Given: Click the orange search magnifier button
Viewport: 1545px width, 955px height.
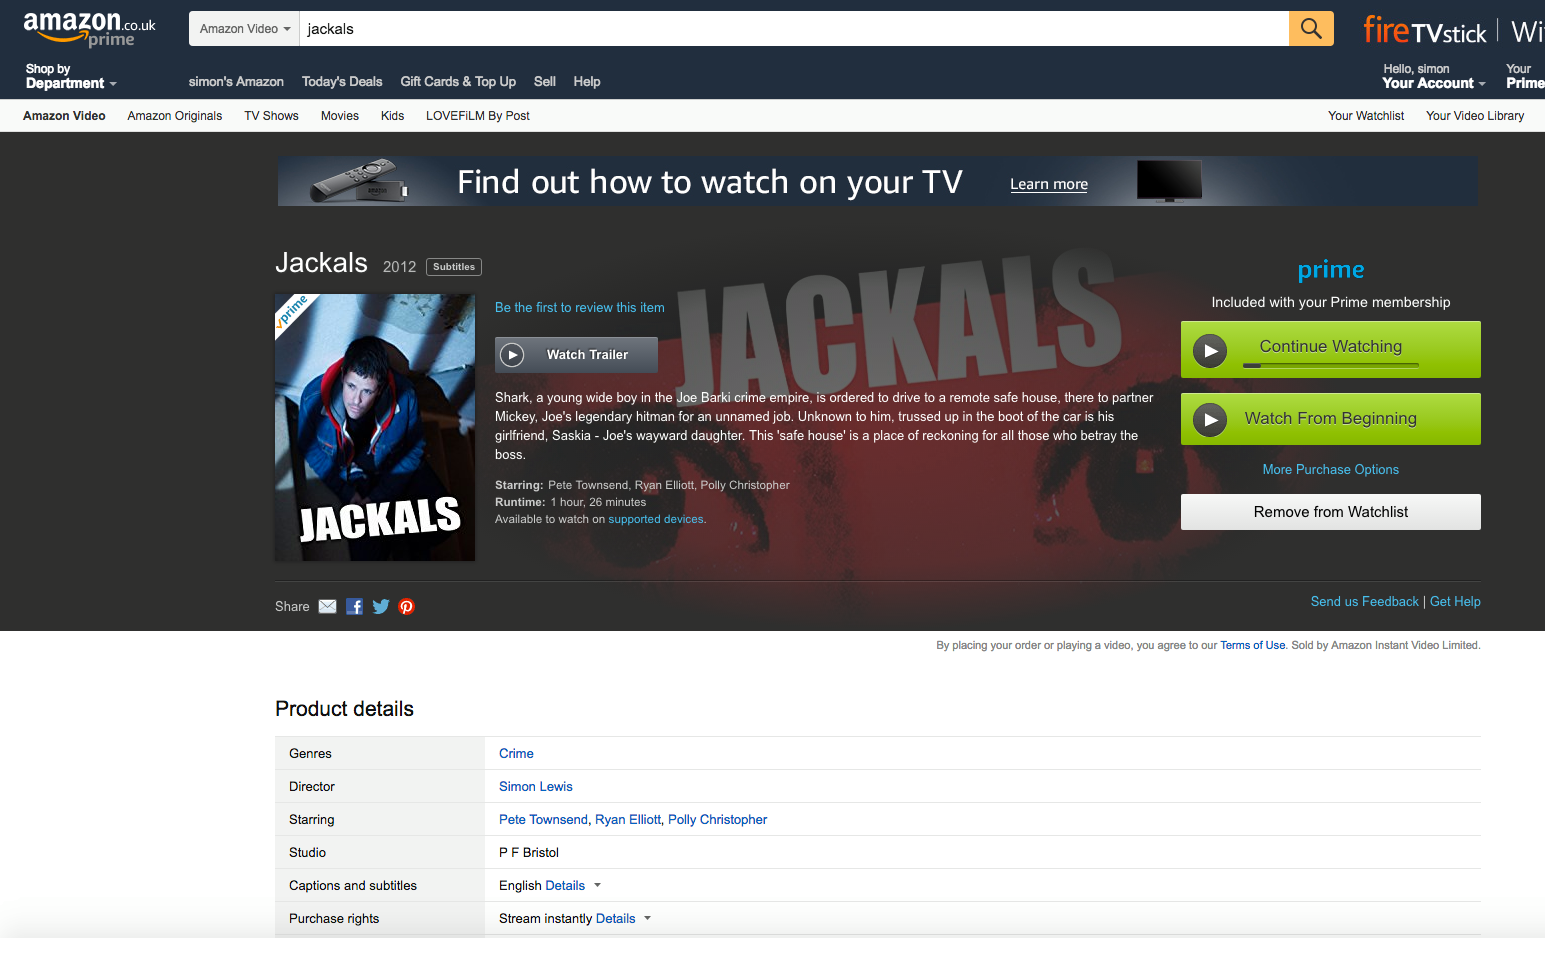Looking at the screenshot, I should [1311, 28].
